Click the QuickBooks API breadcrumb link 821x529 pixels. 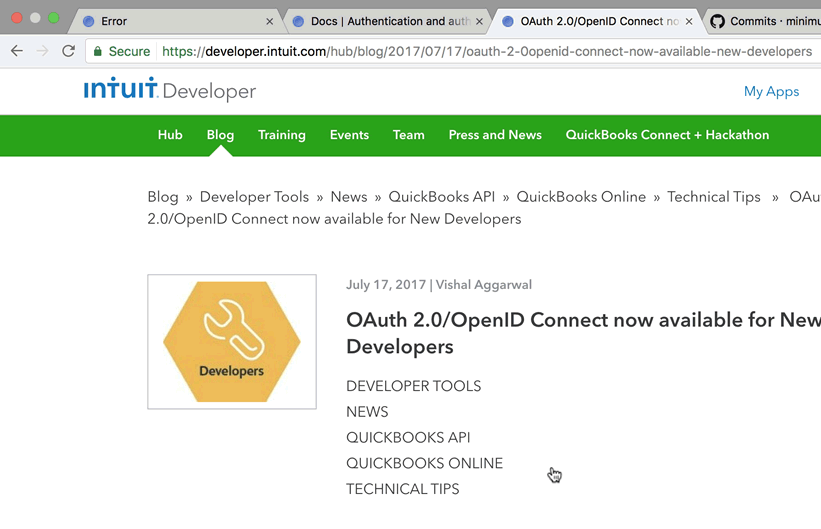coord(441,197)
